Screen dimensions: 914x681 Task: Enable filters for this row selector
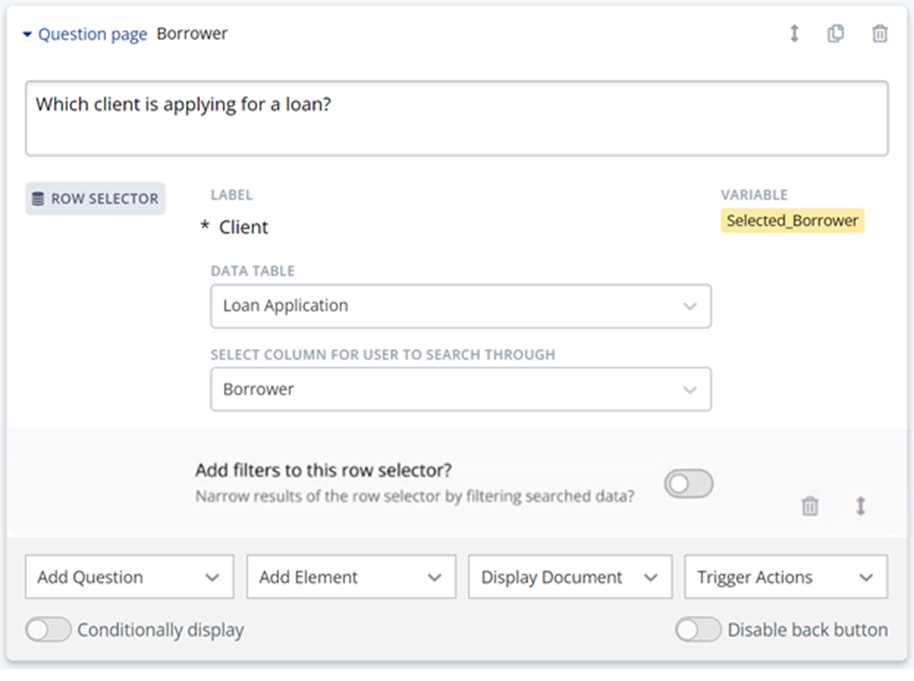pos(688,484)
